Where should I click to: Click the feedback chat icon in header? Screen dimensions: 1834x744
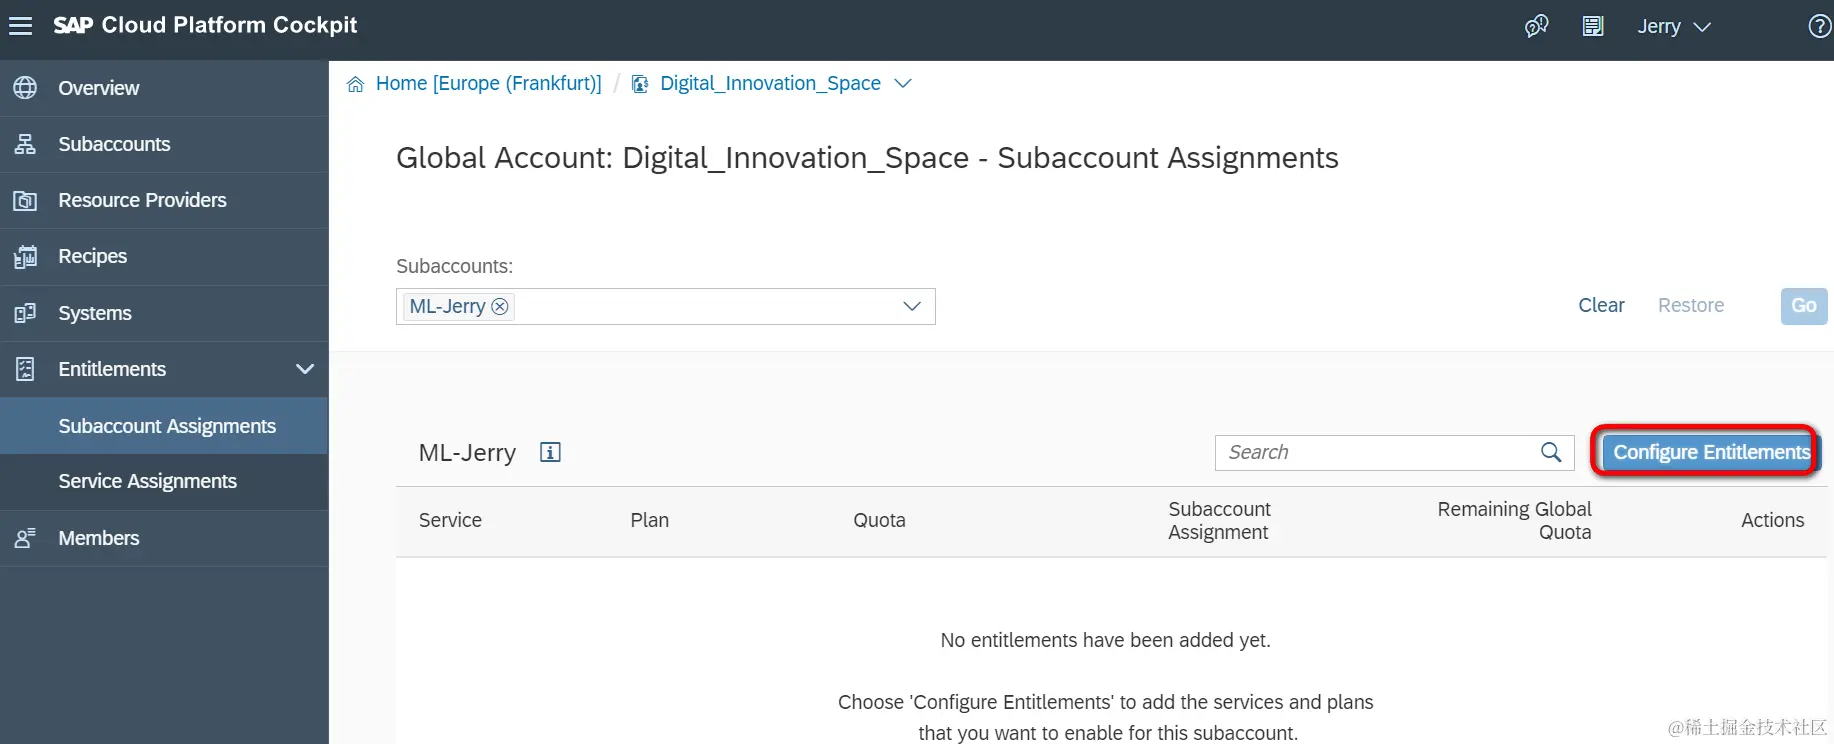click(1536, 26)
